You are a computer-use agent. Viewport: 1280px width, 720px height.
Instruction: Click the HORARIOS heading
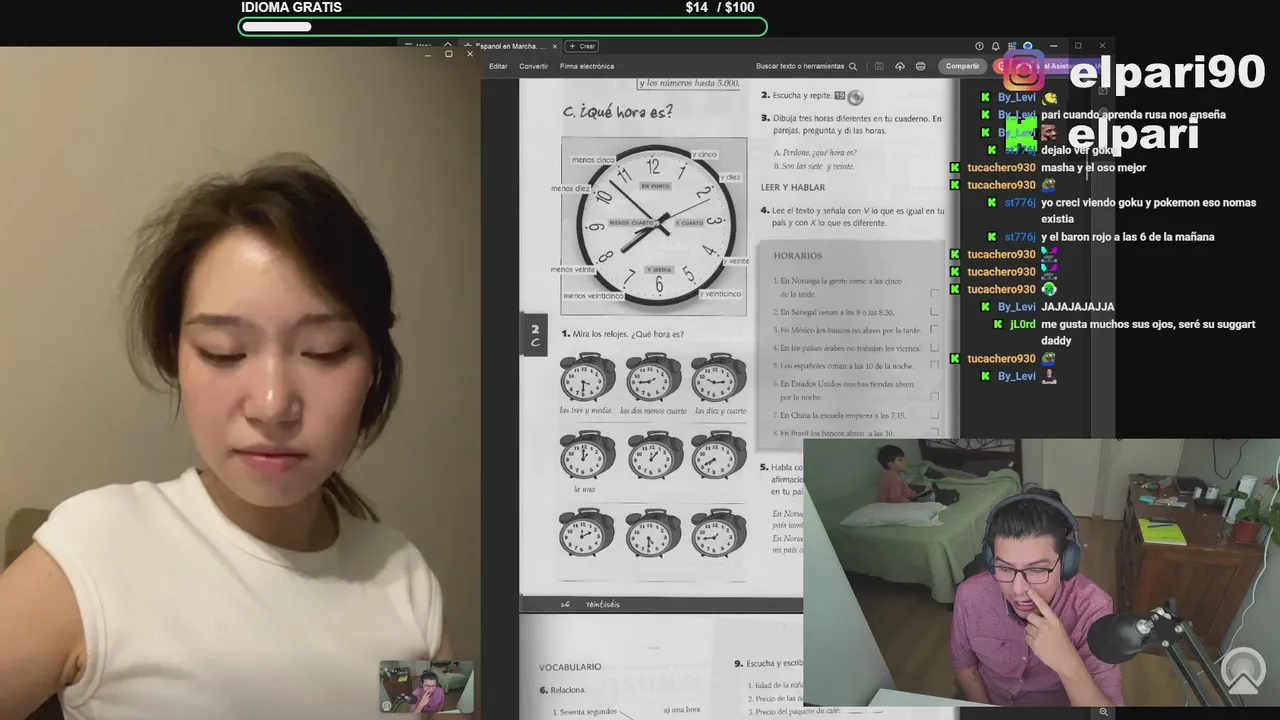797,256
